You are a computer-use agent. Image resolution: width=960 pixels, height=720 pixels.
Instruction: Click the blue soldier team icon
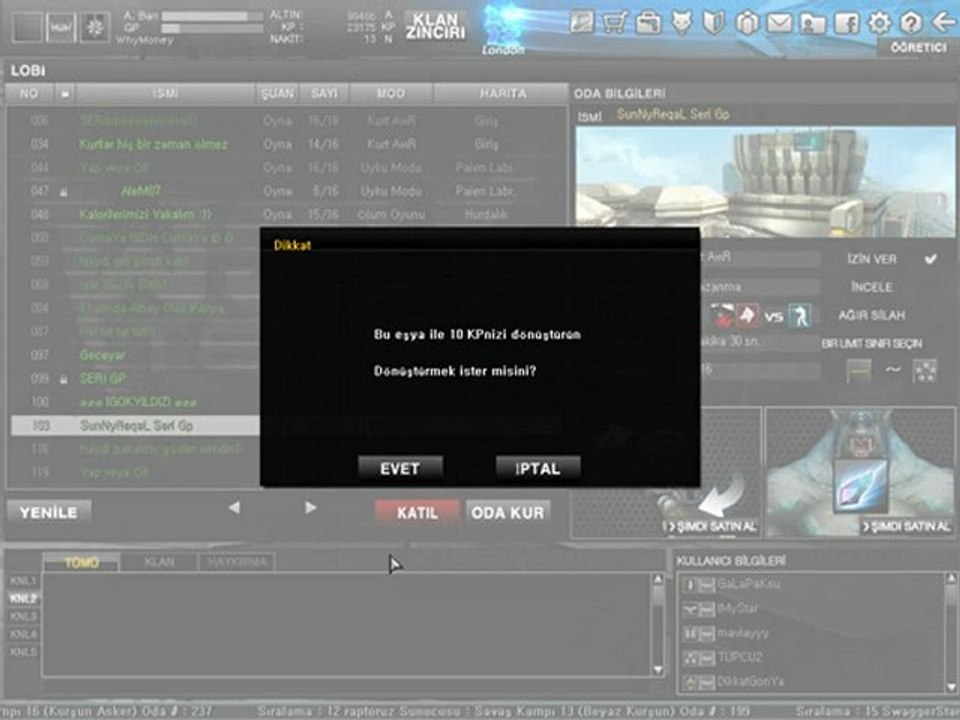point(799,316)
